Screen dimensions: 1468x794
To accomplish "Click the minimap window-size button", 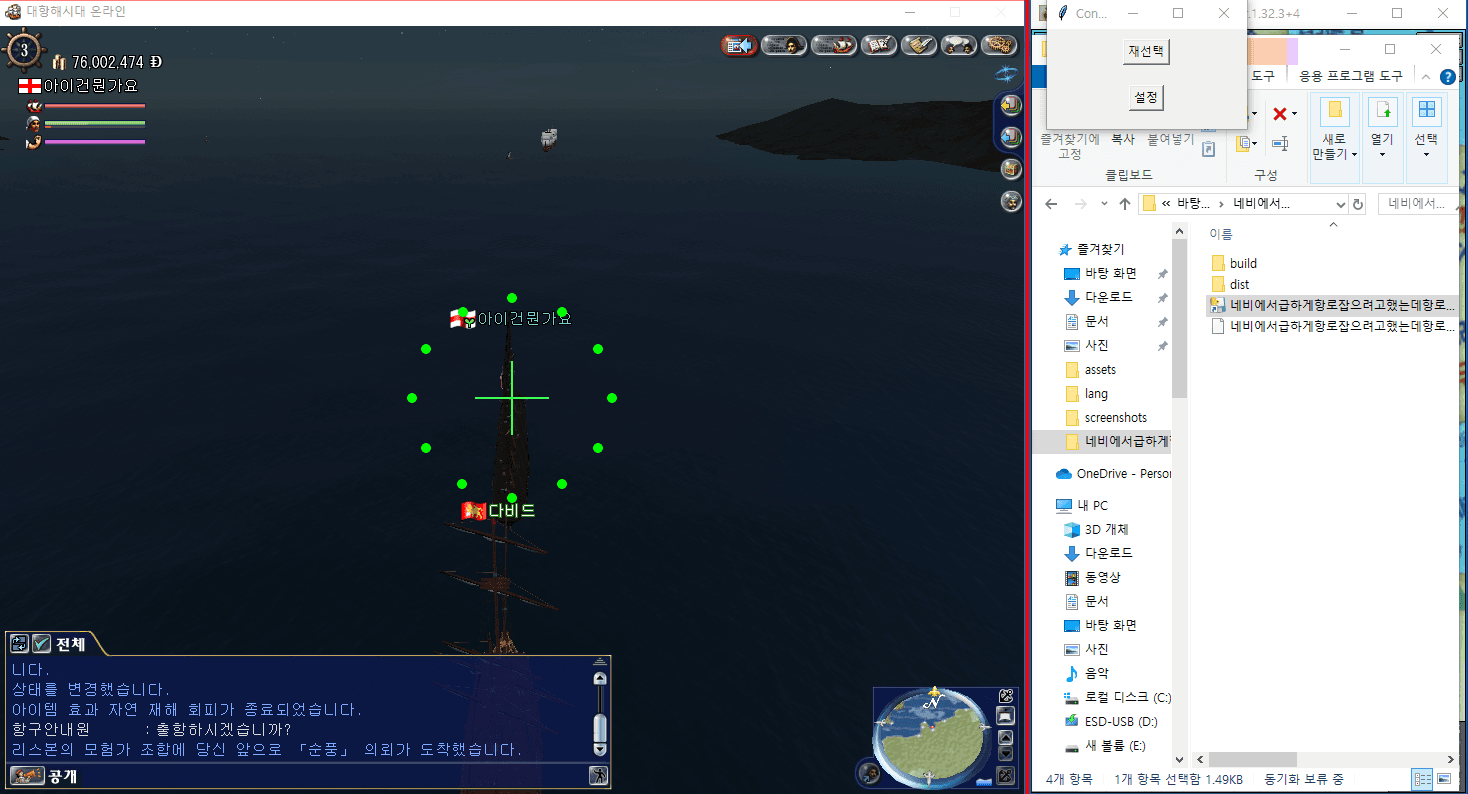I will [1006, 715].
